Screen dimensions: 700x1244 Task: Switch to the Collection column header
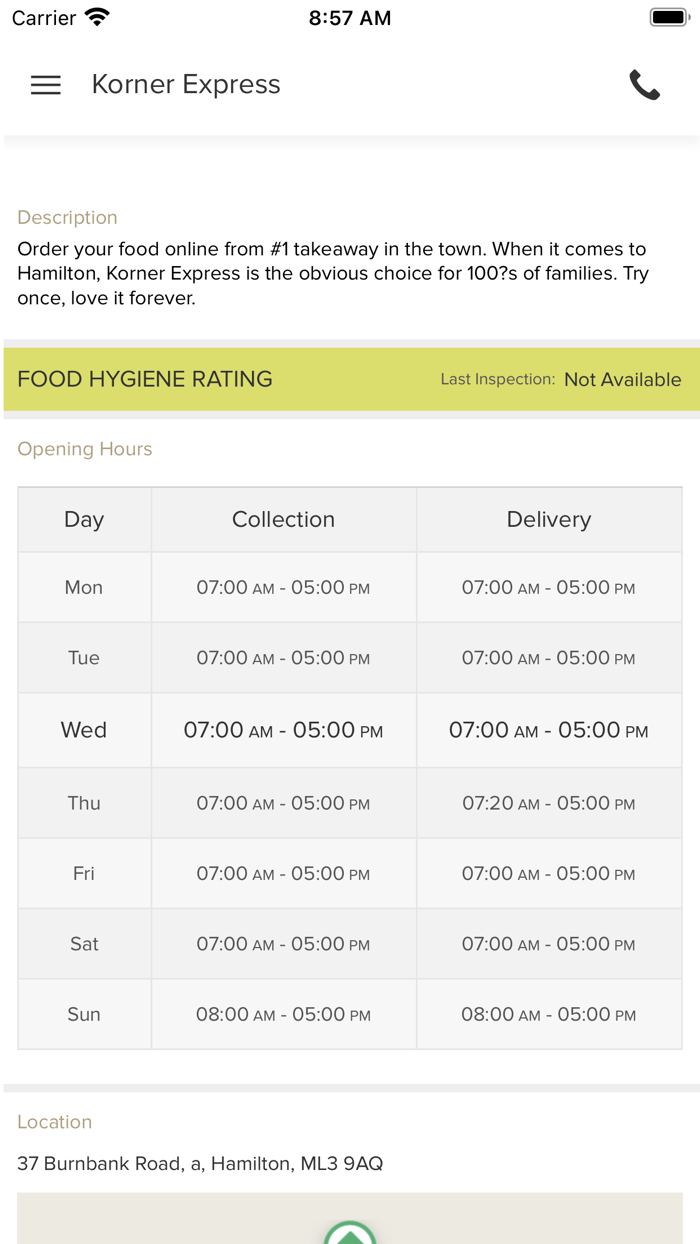pos(283,519)
